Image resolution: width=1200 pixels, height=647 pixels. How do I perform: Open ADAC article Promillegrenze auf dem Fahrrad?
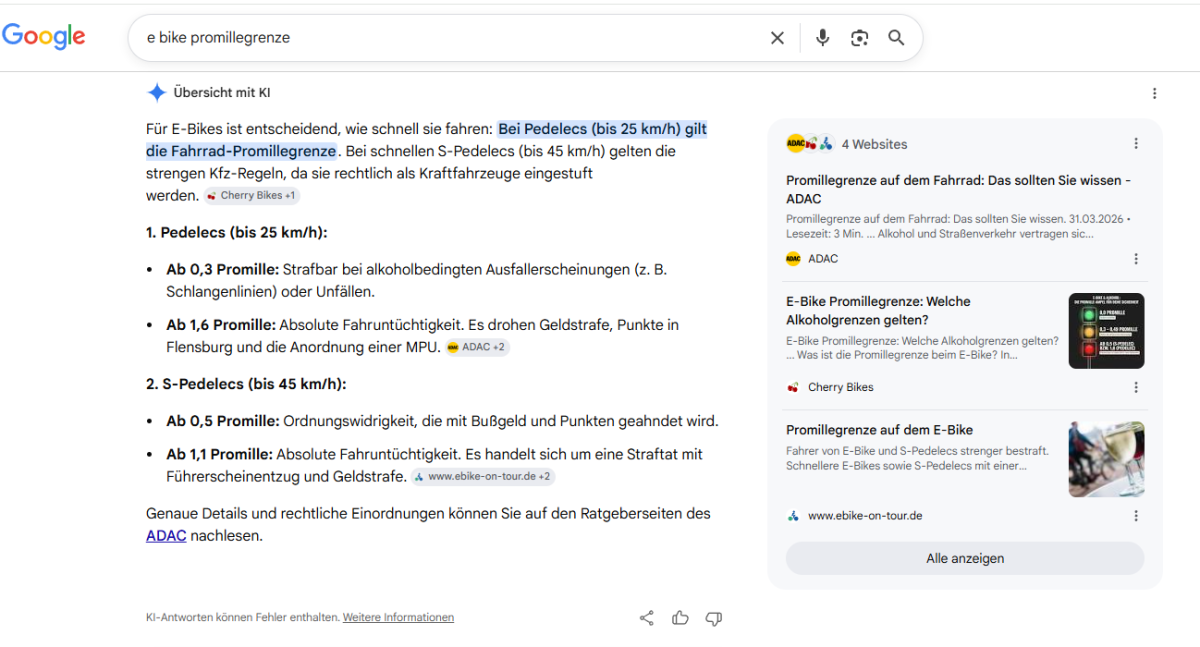pos(958,190)
